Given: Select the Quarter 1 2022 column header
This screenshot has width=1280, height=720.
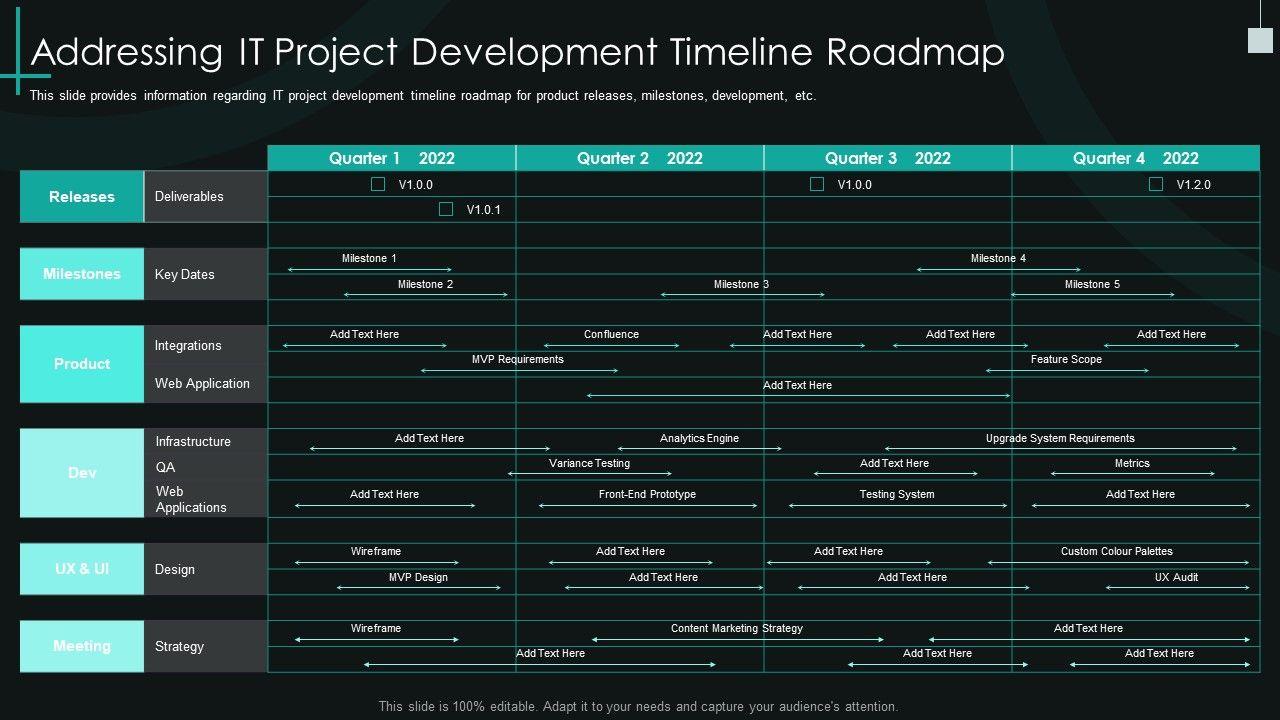Looking at the screenshot, I should [392, 158].
